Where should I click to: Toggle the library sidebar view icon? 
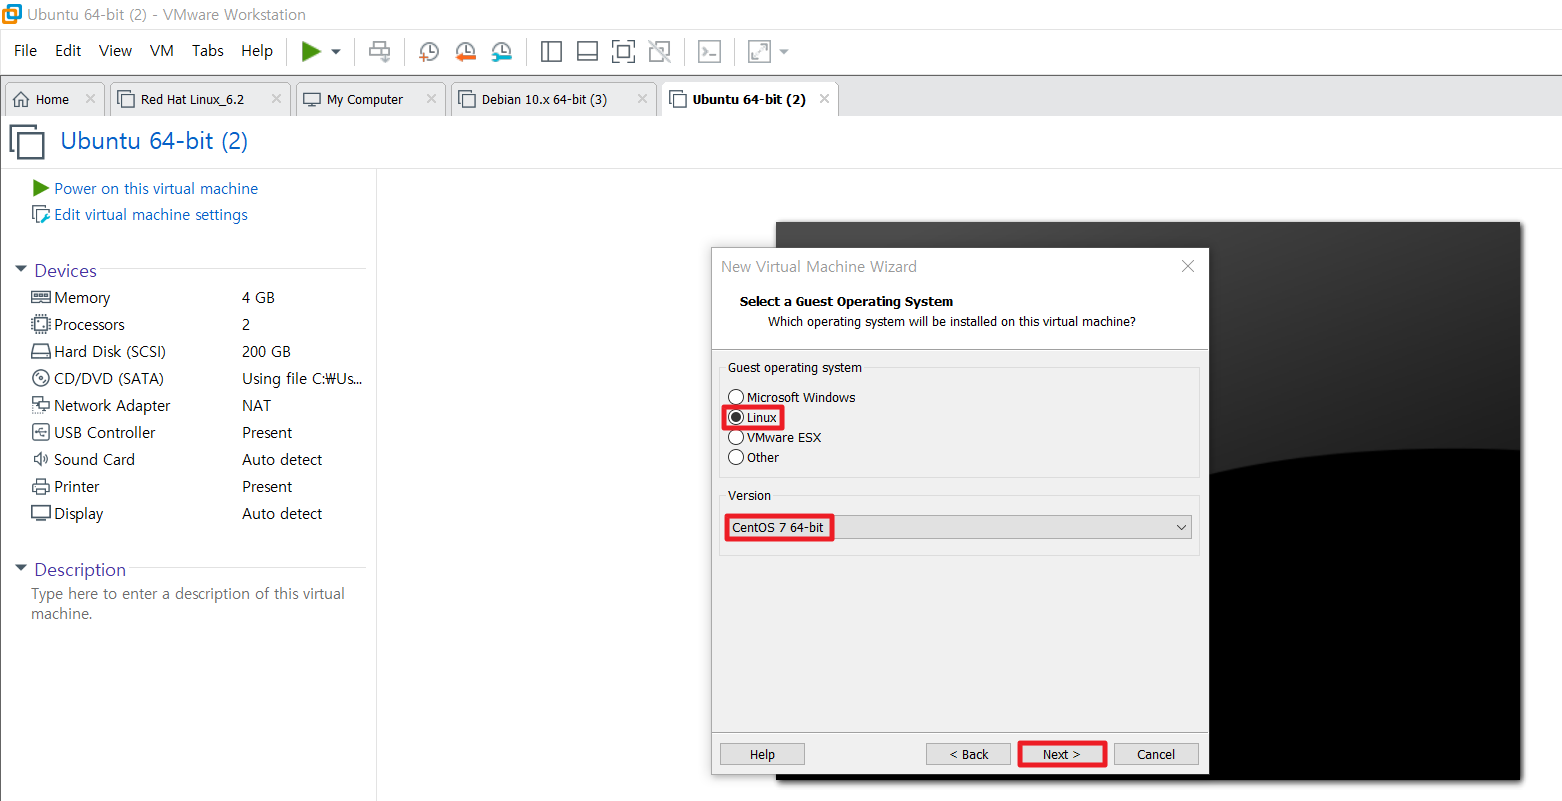point(551,51)
